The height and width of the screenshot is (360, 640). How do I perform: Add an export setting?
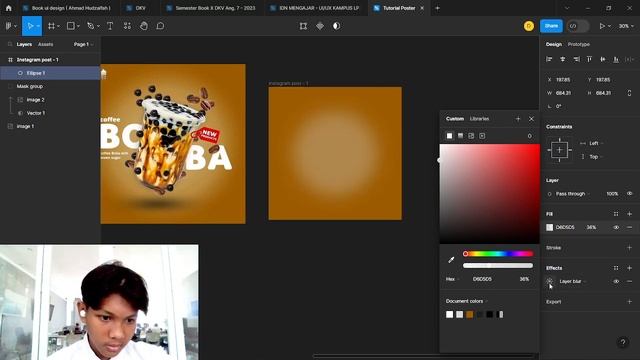click(x=629, y=302)
